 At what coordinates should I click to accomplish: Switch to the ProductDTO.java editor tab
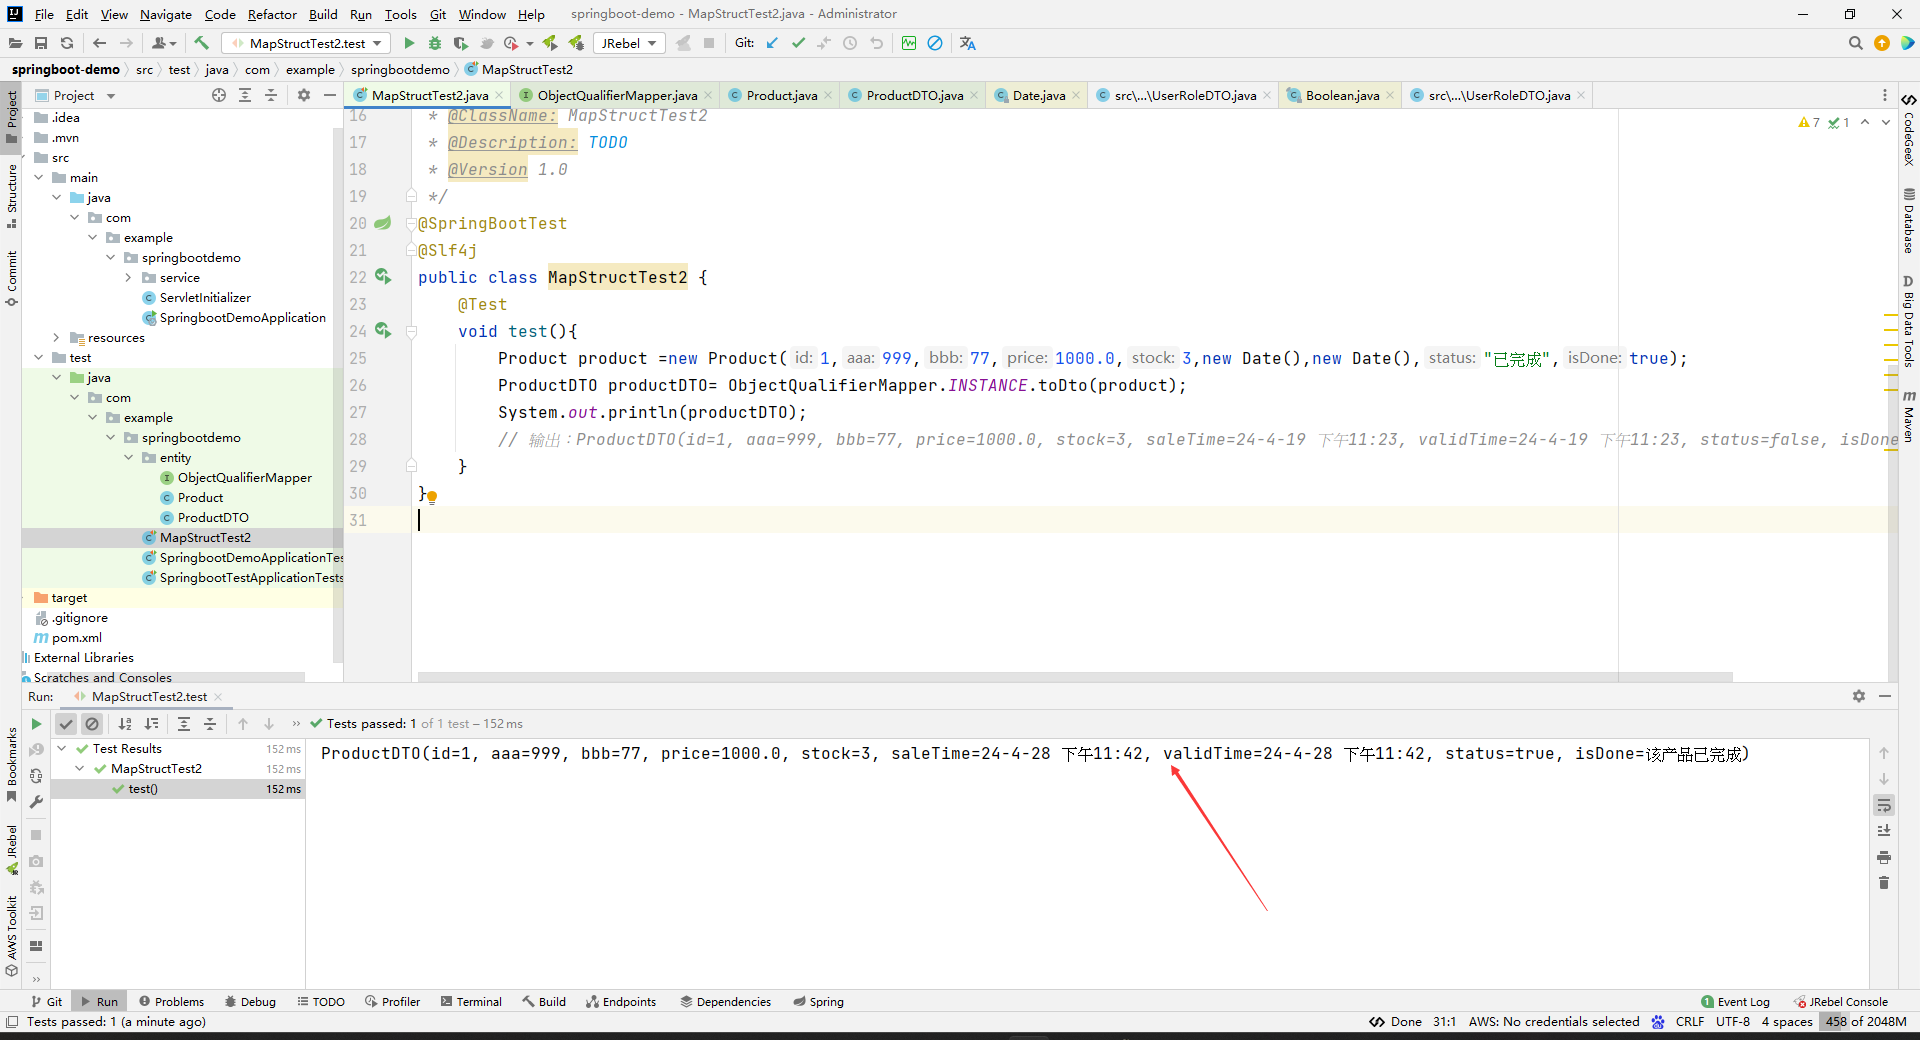tap(912, 95)
